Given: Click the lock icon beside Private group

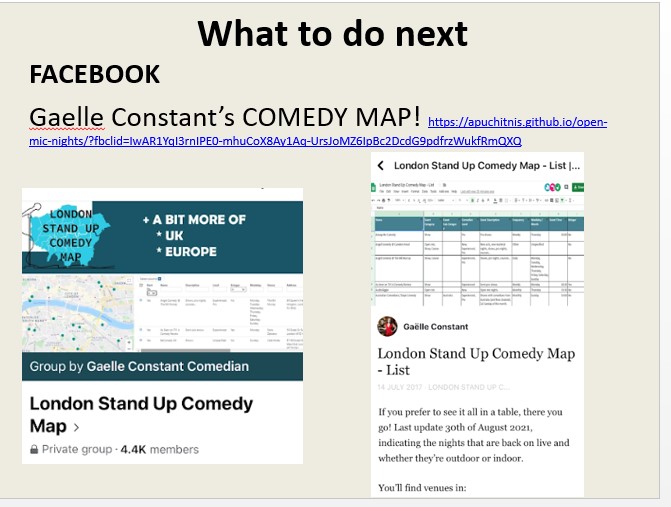Looking at the screenshot, I should [35, 450].
